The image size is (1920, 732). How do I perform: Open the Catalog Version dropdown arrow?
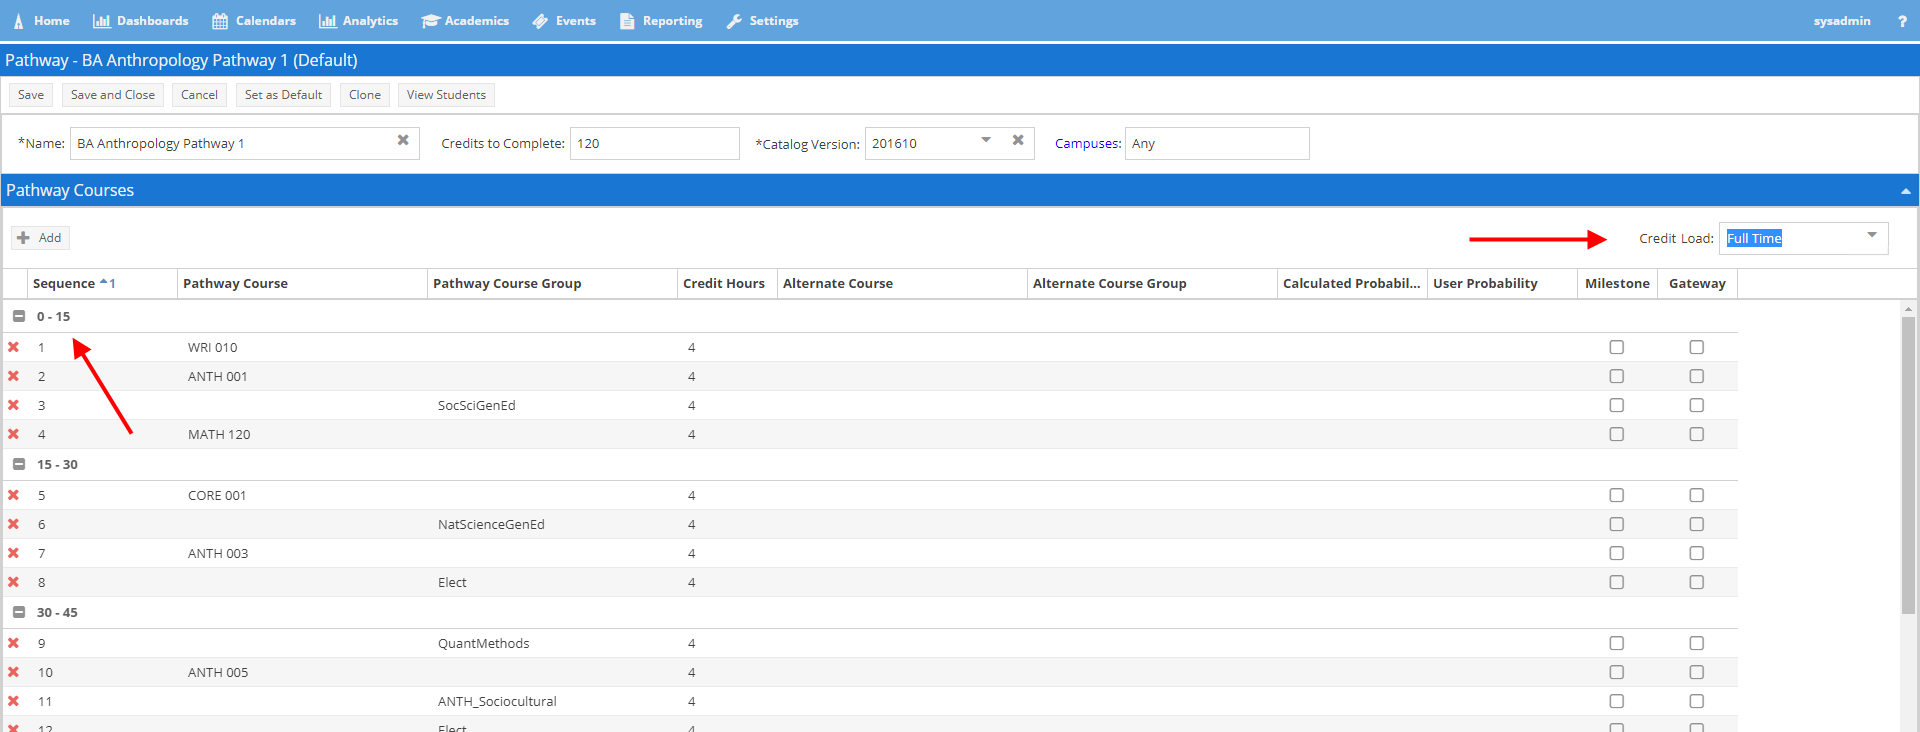986,140
